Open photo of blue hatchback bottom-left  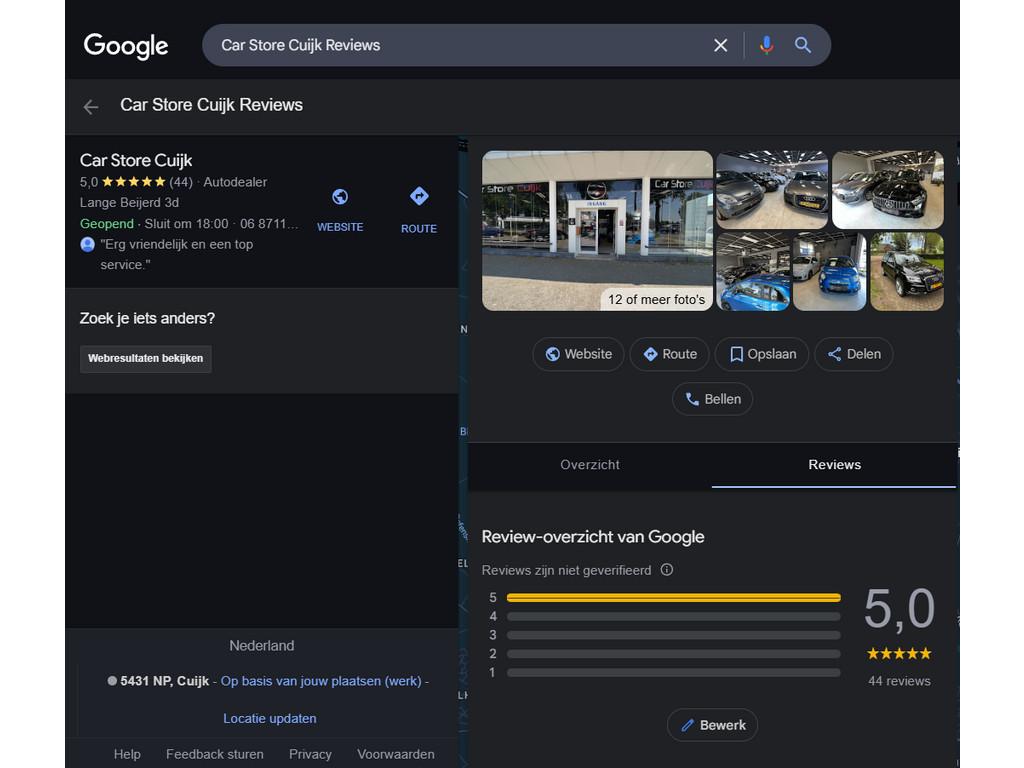[753, 272]
